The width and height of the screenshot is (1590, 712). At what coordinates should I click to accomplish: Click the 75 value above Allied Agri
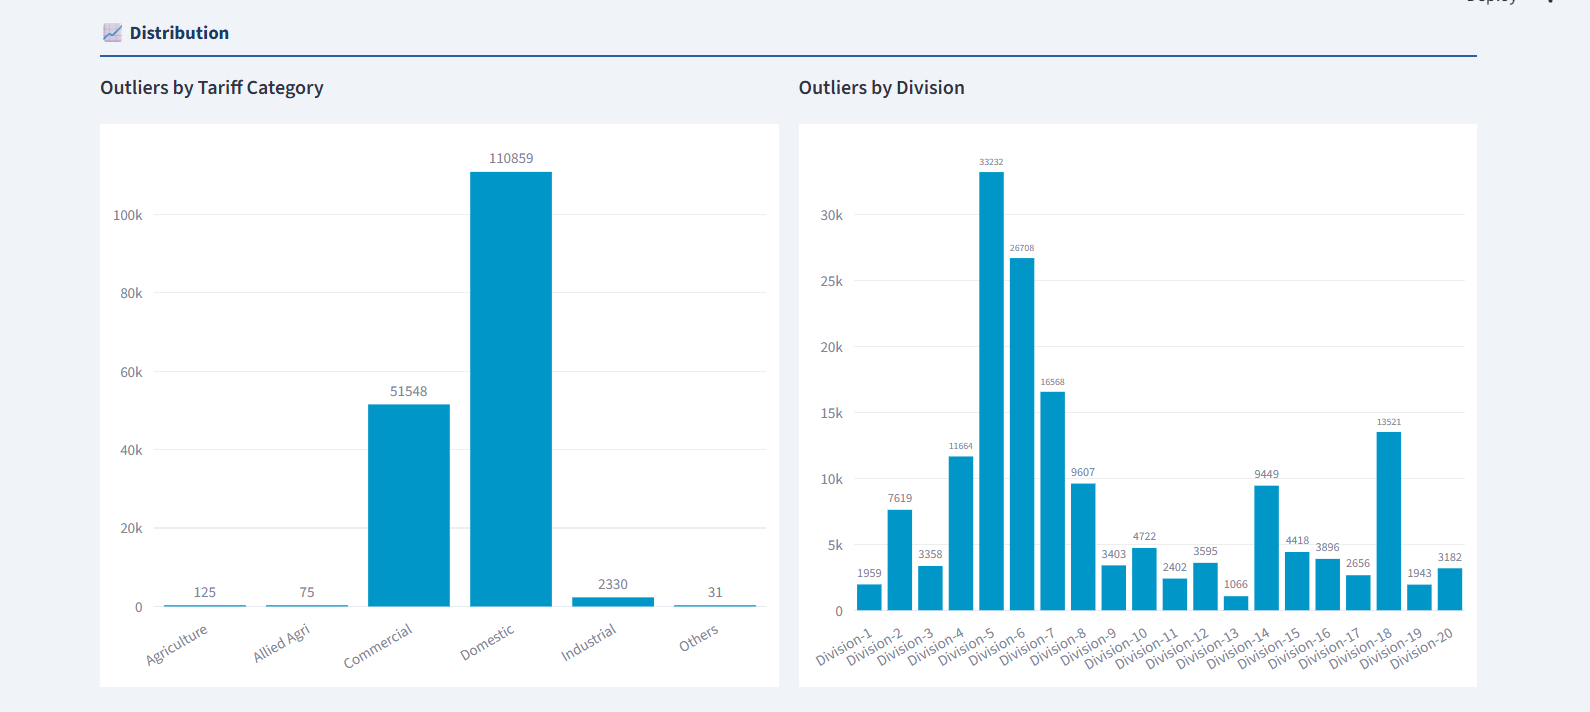click(307, 592)
